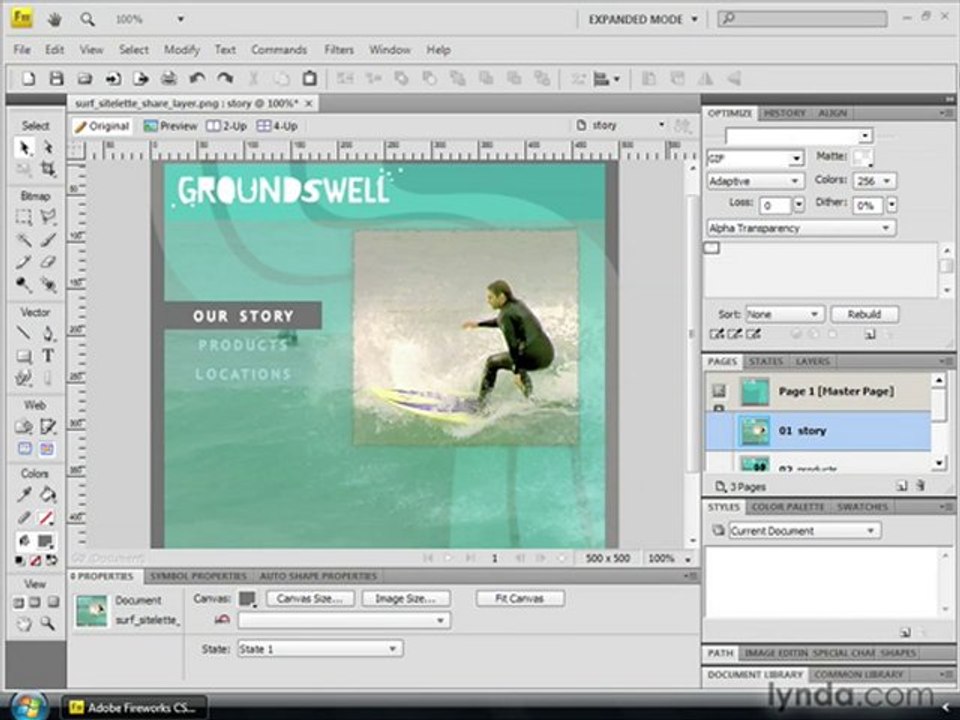The height and width of the screenshot is (720, 960).
Task: Select the Line tool
Action: tap(24, 333)
